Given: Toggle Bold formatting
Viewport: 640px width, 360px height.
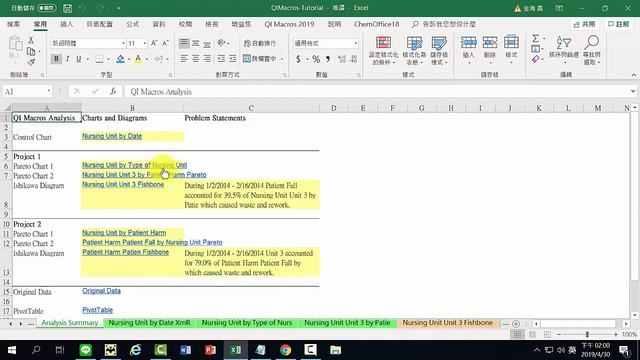Looking at the screenshot, I should tap(56, 59).
